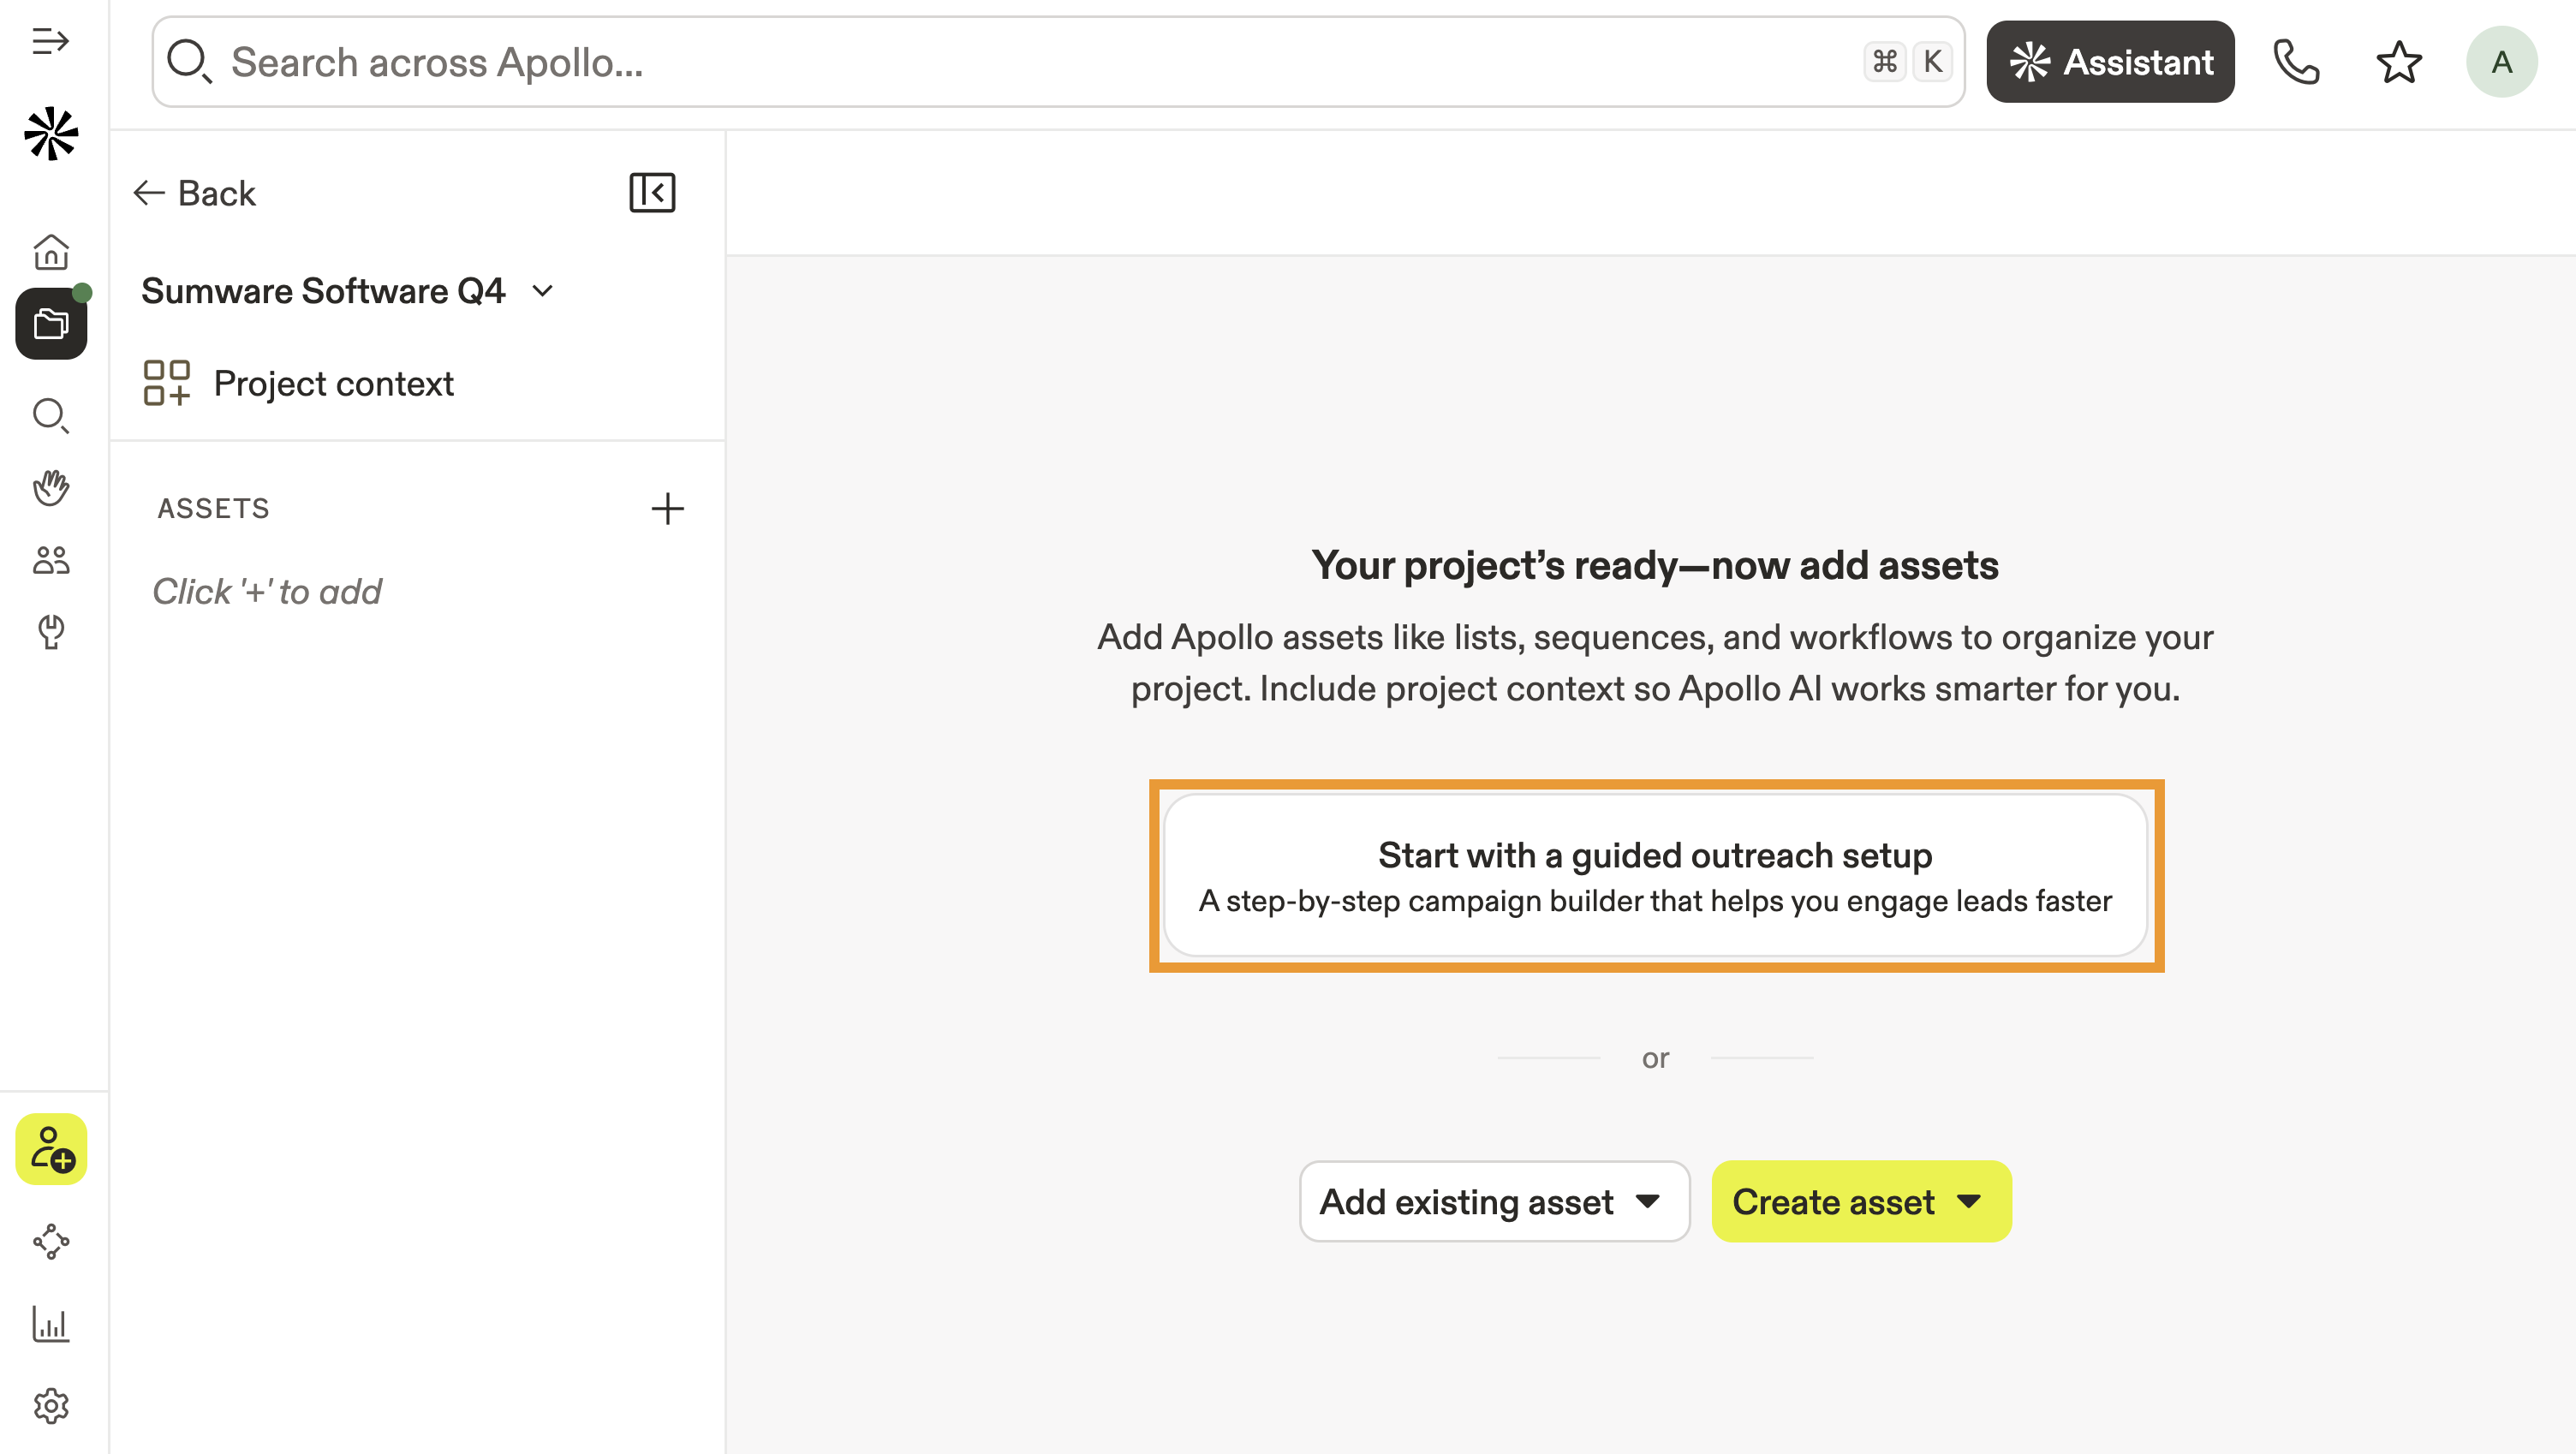Start the guided outreach setup
Screen dimensions: 2576x1454
1655,876
